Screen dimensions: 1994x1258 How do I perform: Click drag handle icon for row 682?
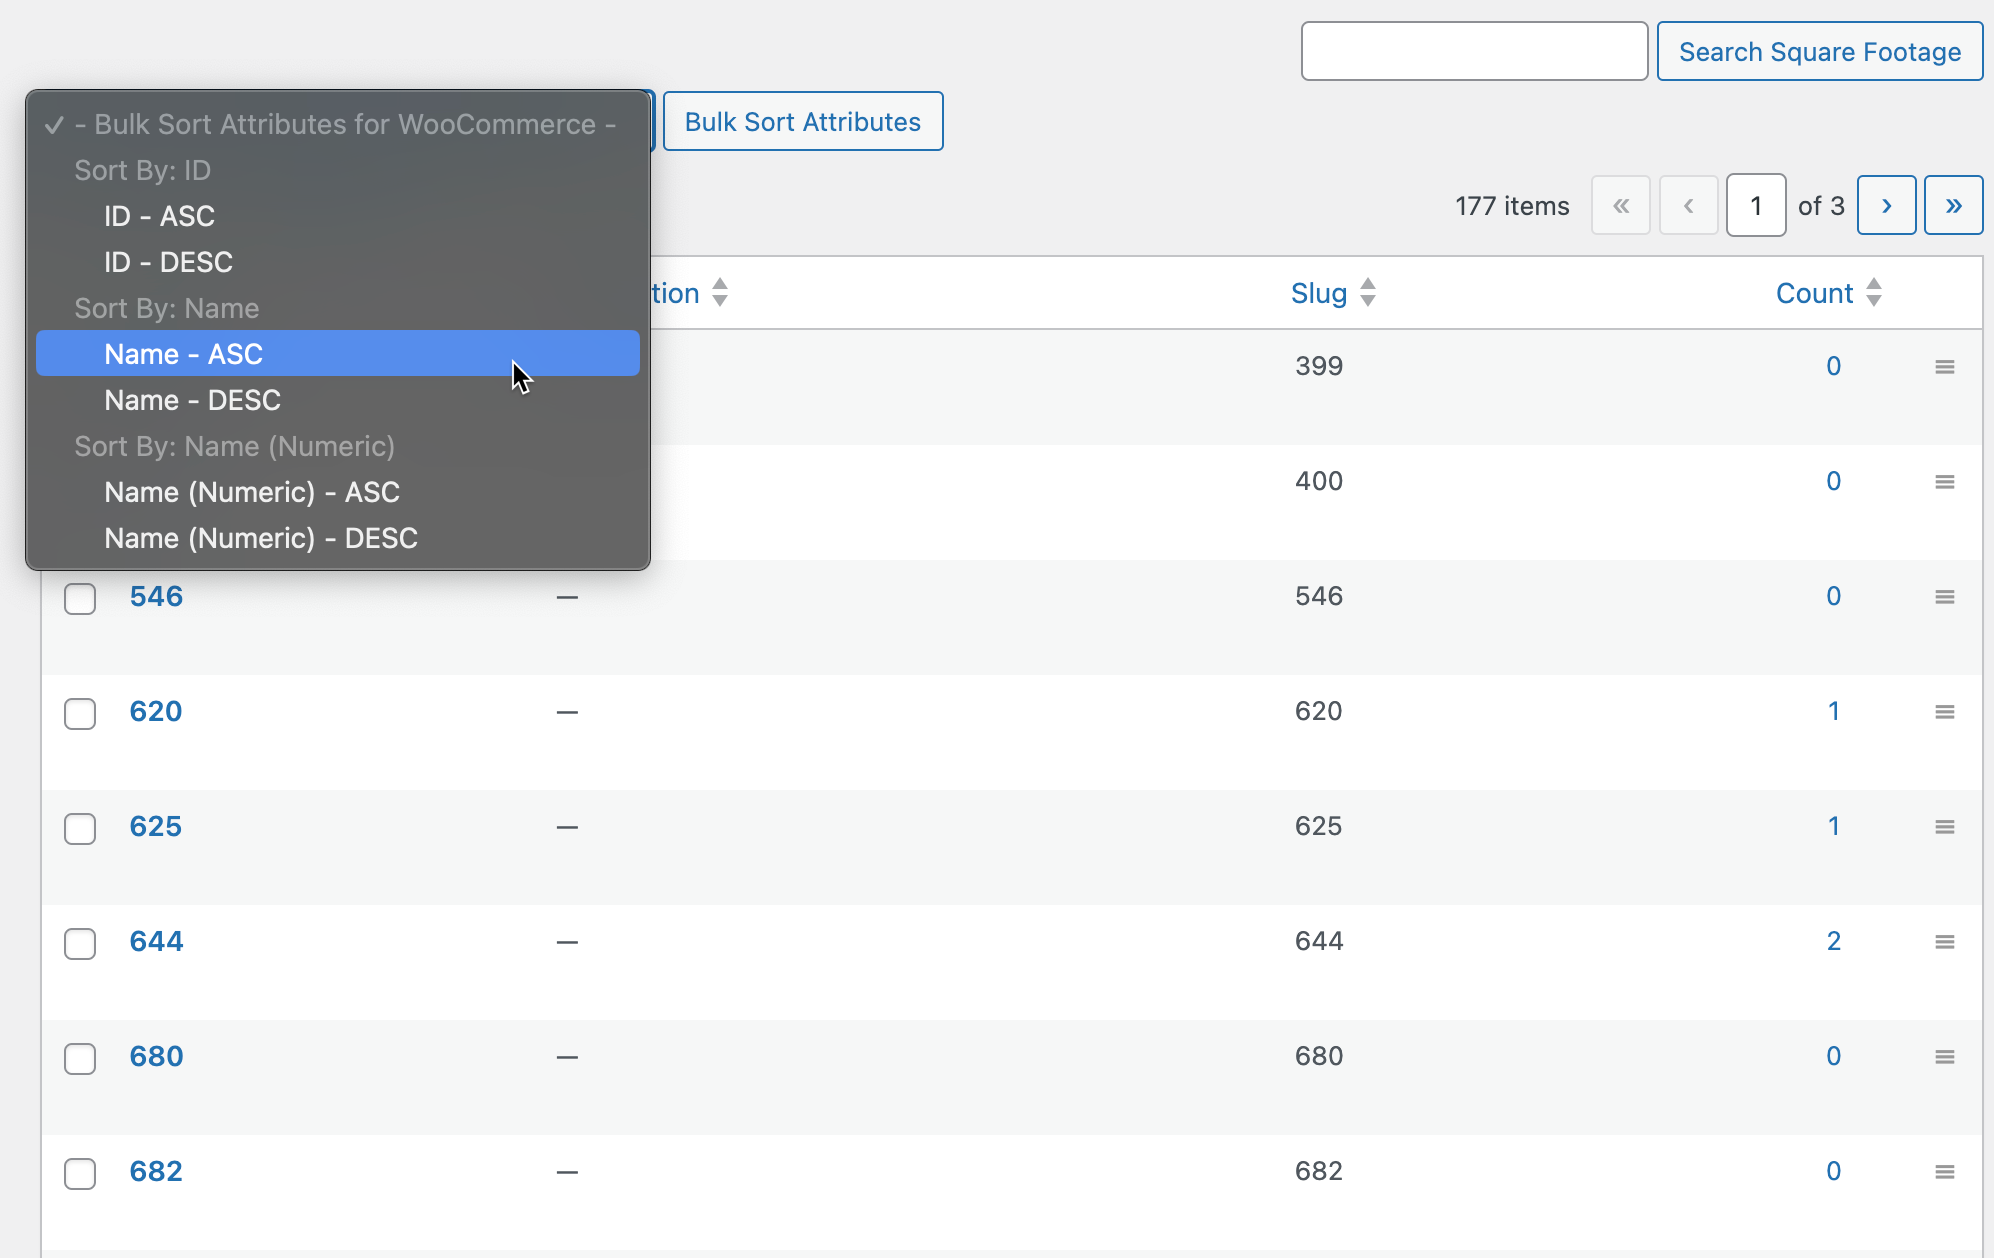point(1944,1172)
